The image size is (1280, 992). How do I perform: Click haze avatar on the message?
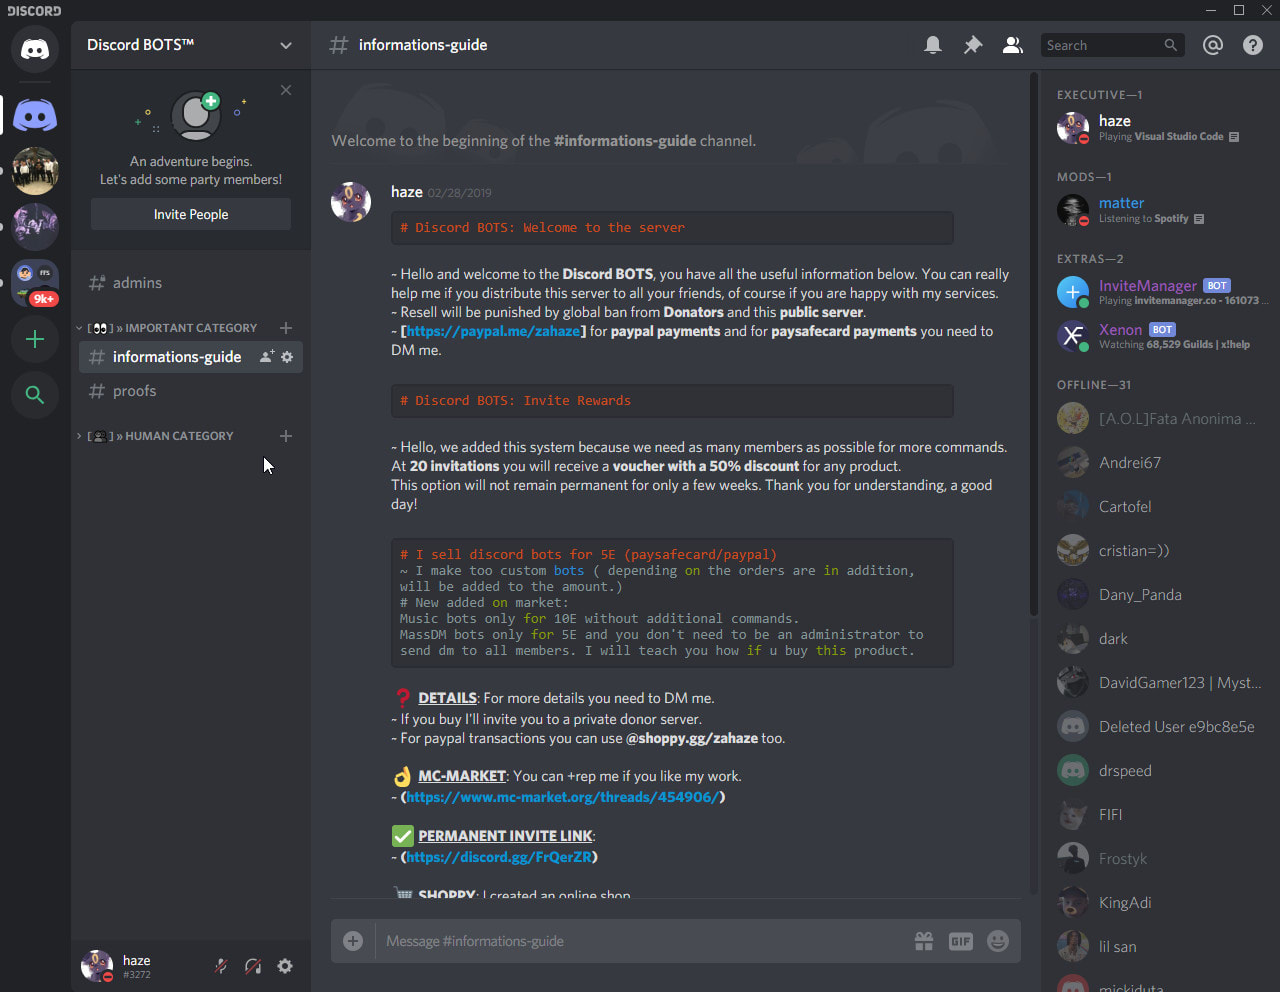[351, 202]
